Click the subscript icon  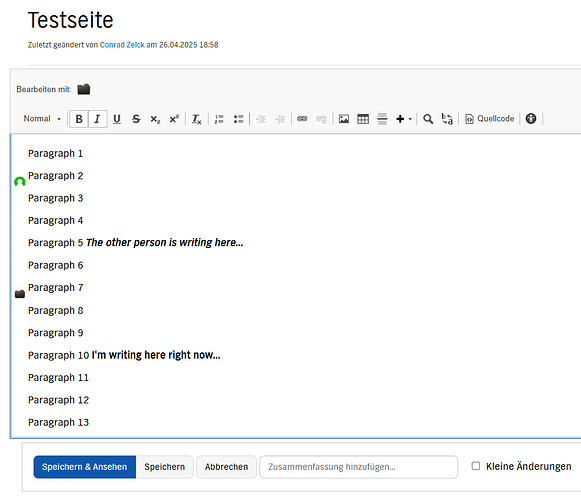pyautogui.click(x=155, y=119)
